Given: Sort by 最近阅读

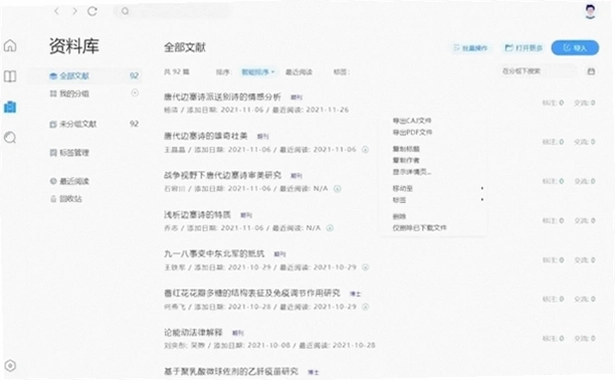Looking at the screenshot, I should (x=299, y=72).
